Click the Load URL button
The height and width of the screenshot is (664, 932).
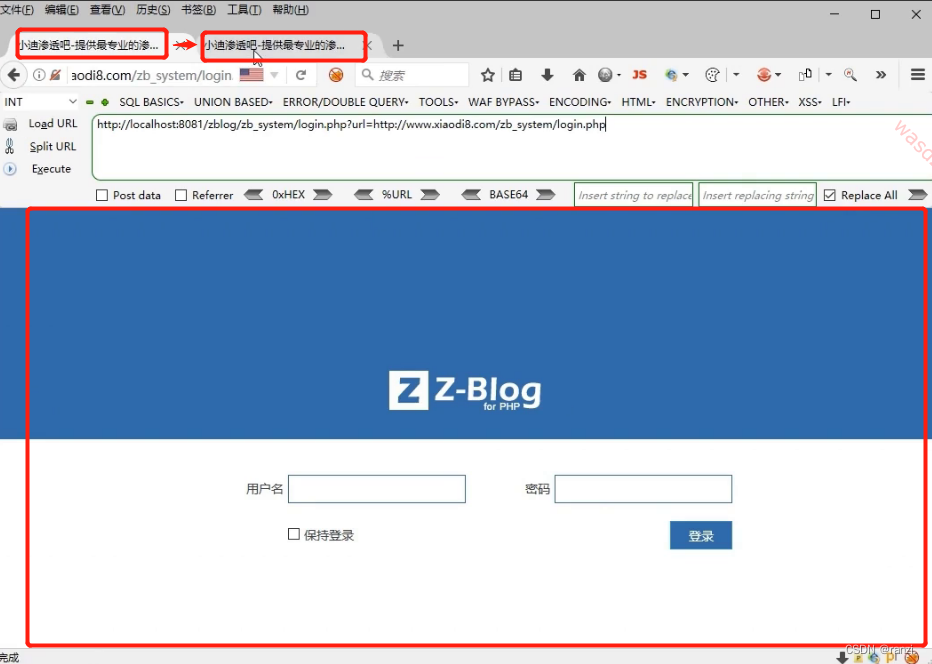point(53,124)
